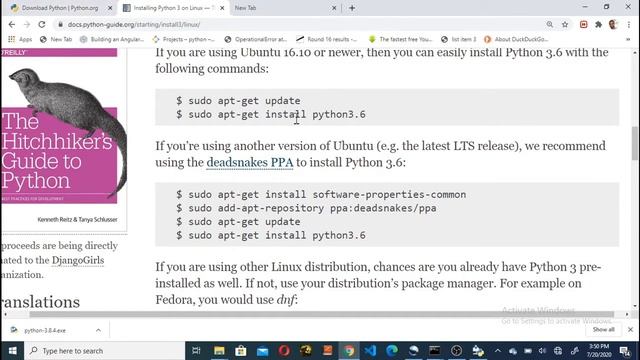Go back using the browser back arrow

click(x=11, y=24)
